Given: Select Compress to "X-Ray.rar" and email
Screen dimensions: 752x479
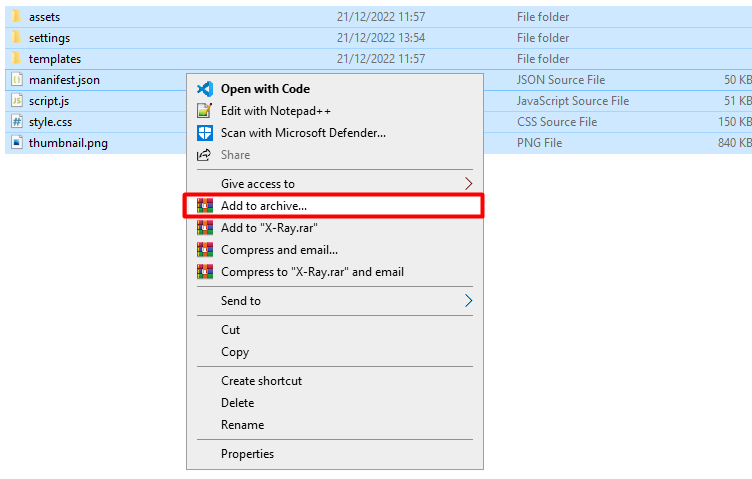Looking at the screenshot, I should point(312,272).
